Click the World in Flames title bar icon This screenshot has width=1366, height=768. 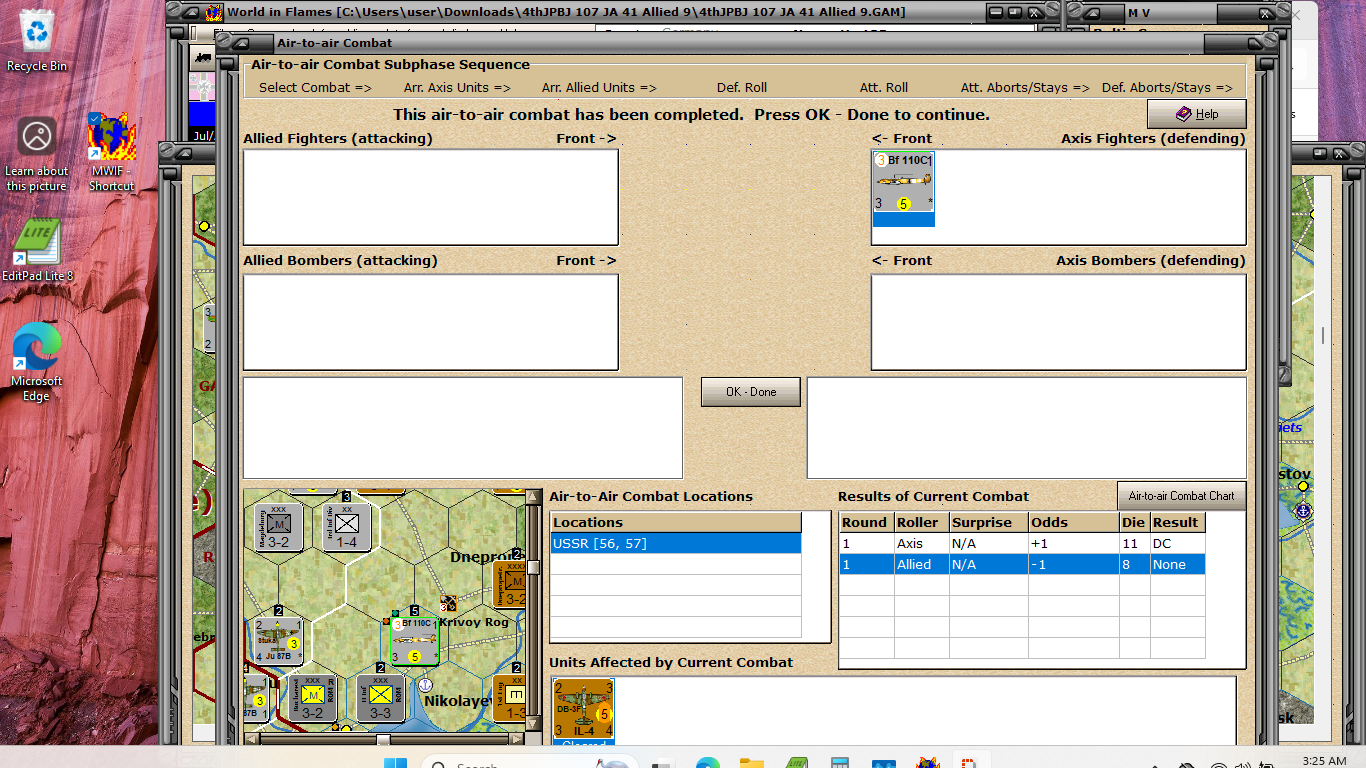point(214,12)
